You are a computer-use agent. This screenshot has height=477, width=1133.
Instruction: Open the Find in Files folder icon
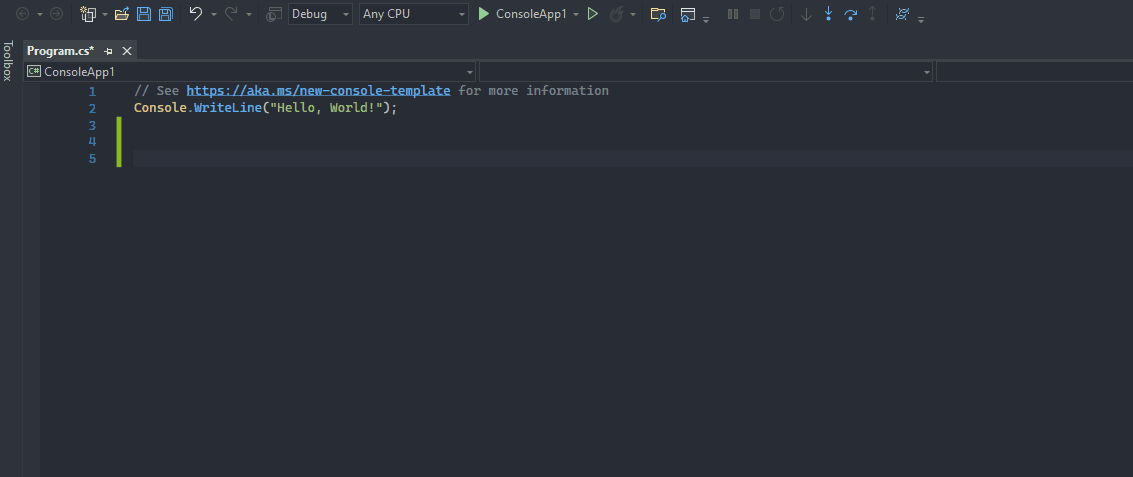pyautogui.click(x=658, y=14)
